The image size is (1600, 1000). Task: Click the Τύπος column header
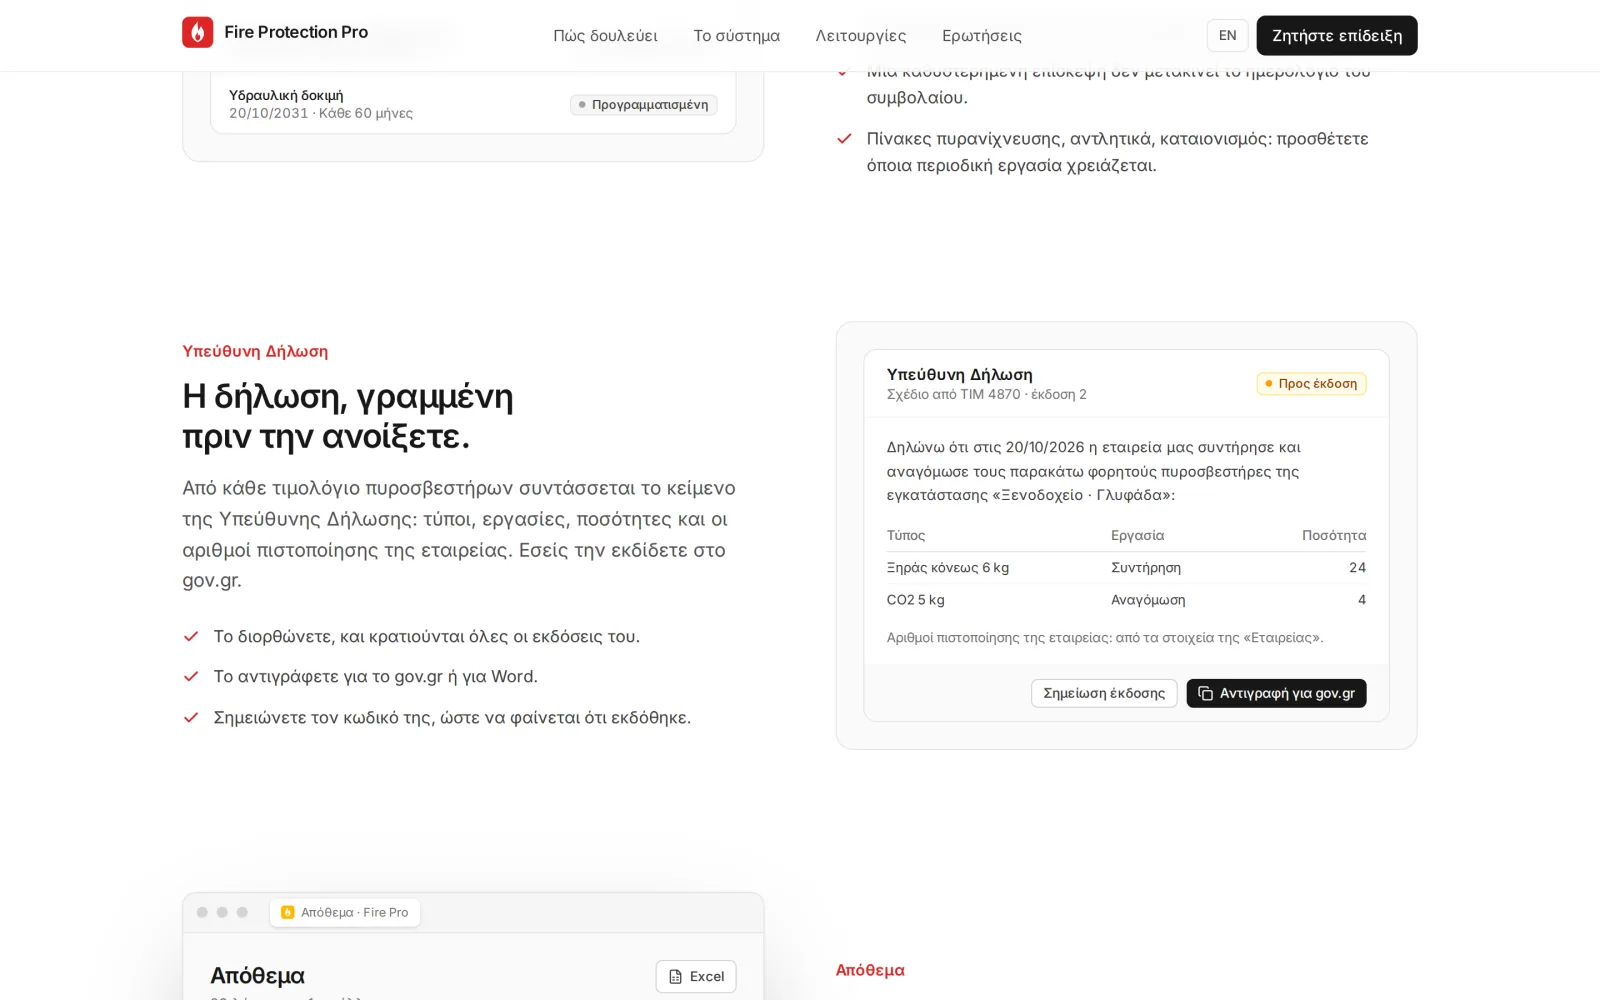pyautogui.click(x=906, y=535)
